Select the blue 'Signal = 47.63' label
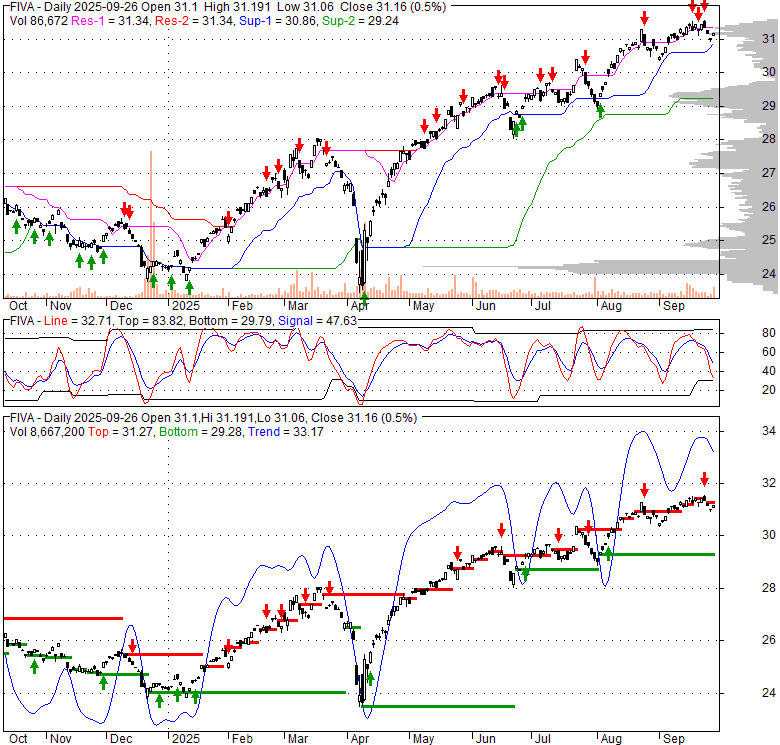This screenshot has height=745, width=780. [x=317, y=321]
